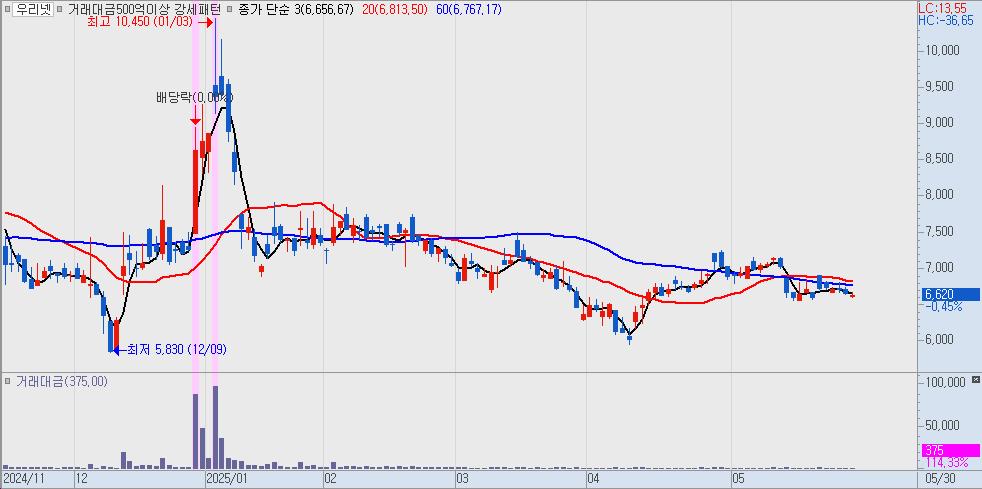Viewport: 982px width, 489px height.
Task: Click the -0.45% change label
Action: [942, 307]
